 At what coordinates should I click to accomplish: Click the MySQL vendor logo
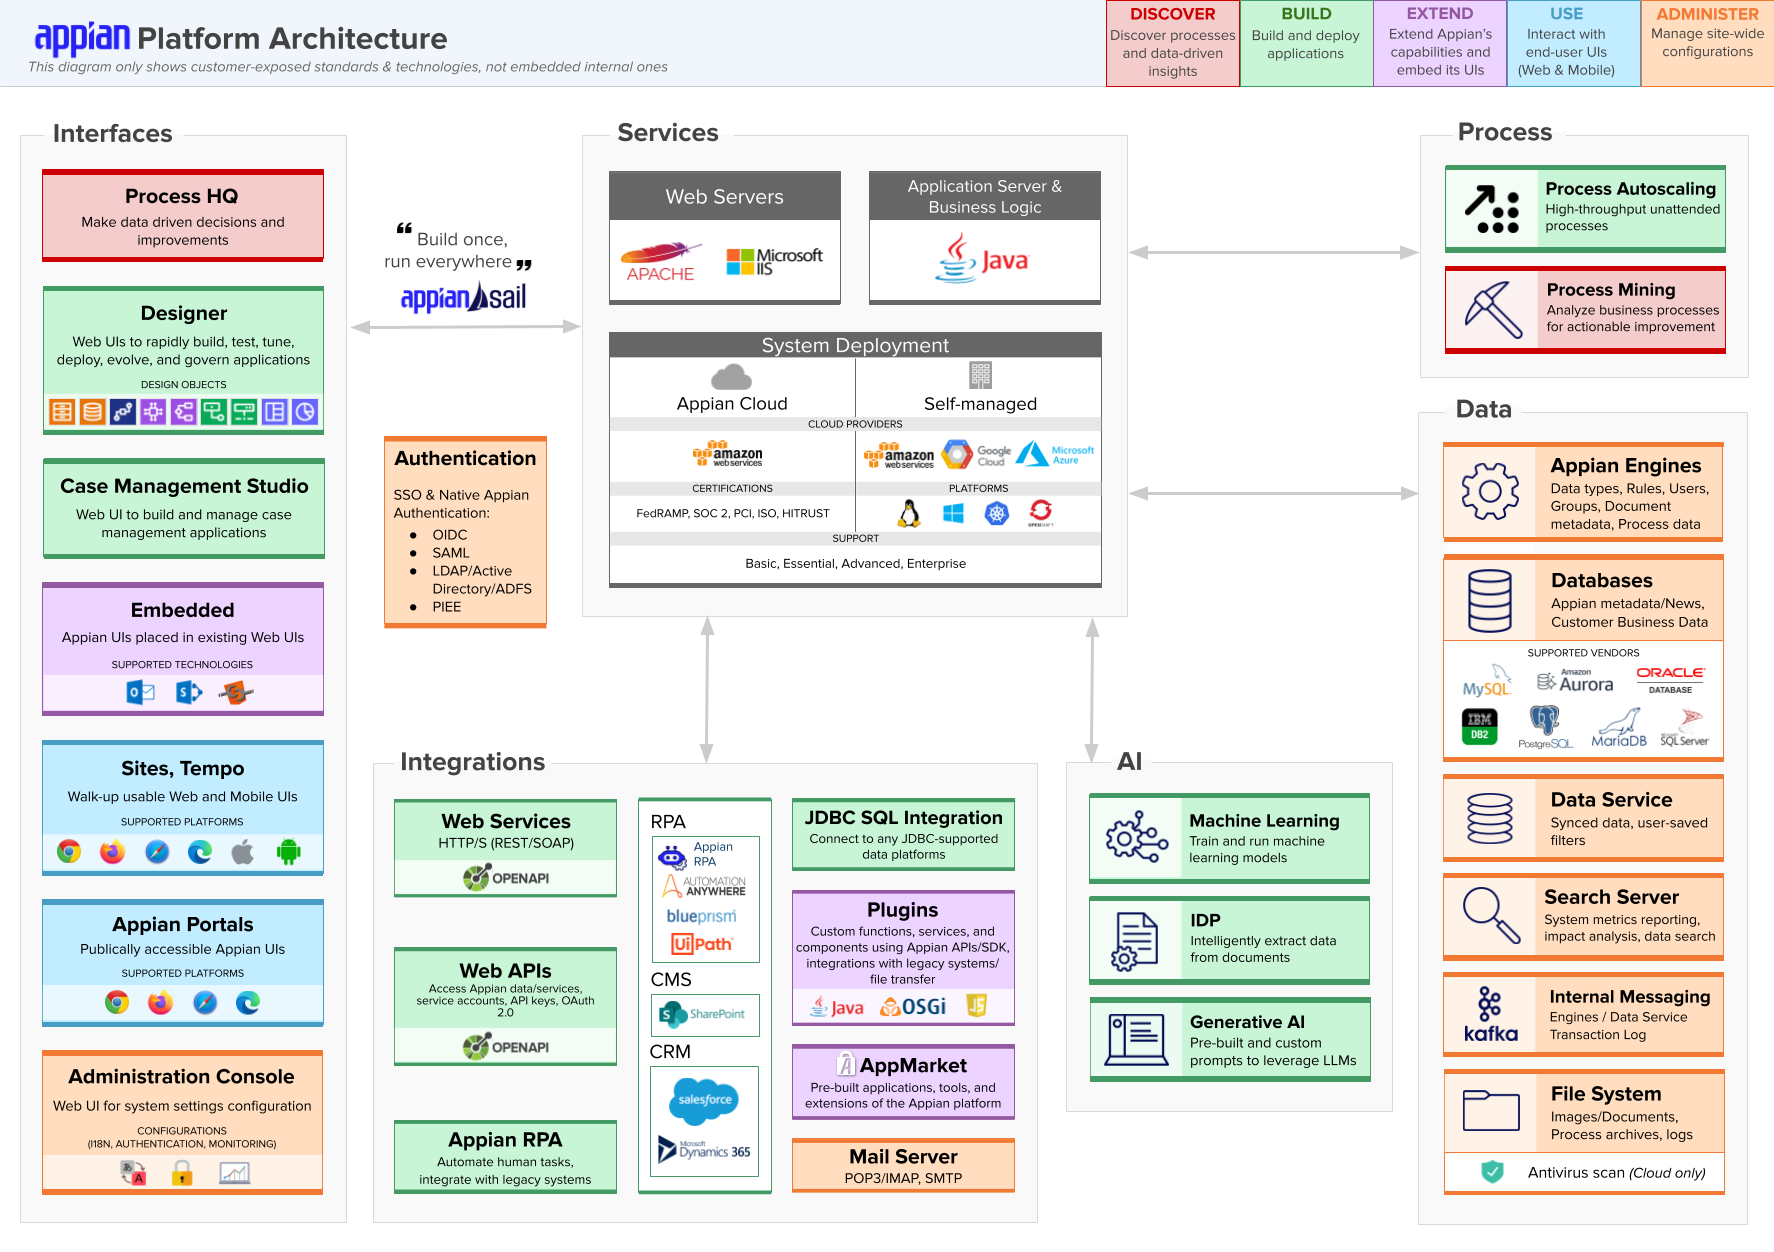pyautogui.click(x=1488, y=682)
